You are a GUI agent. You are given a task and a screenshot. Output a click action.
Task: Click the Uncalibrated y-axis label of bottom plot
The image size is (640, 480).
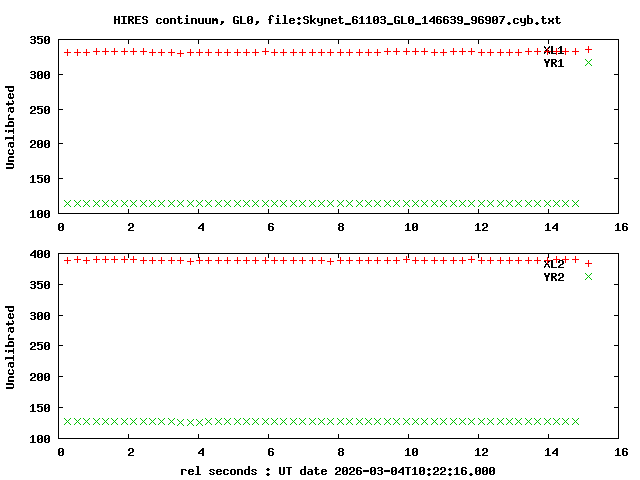coord(11,347)
